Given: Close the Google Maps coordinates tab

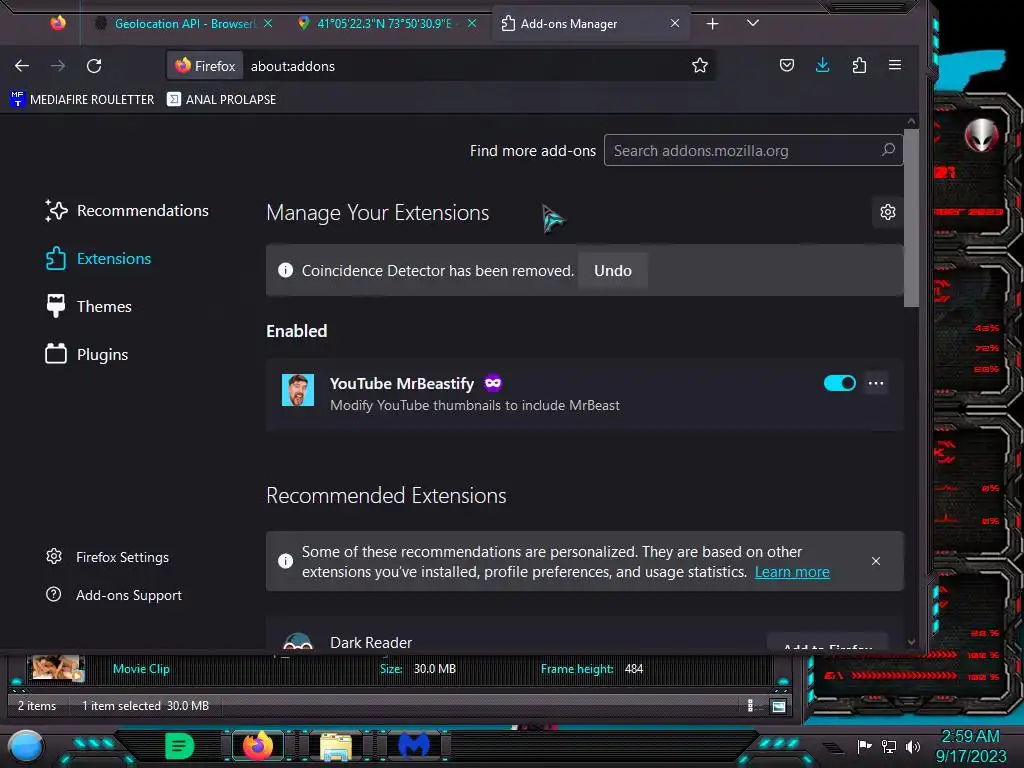Looking at the screenshot, I should (472, 24).
